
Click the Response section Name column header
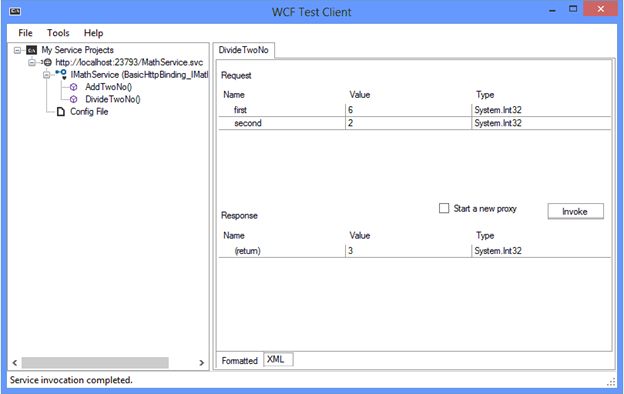click(x=234, y=236)
